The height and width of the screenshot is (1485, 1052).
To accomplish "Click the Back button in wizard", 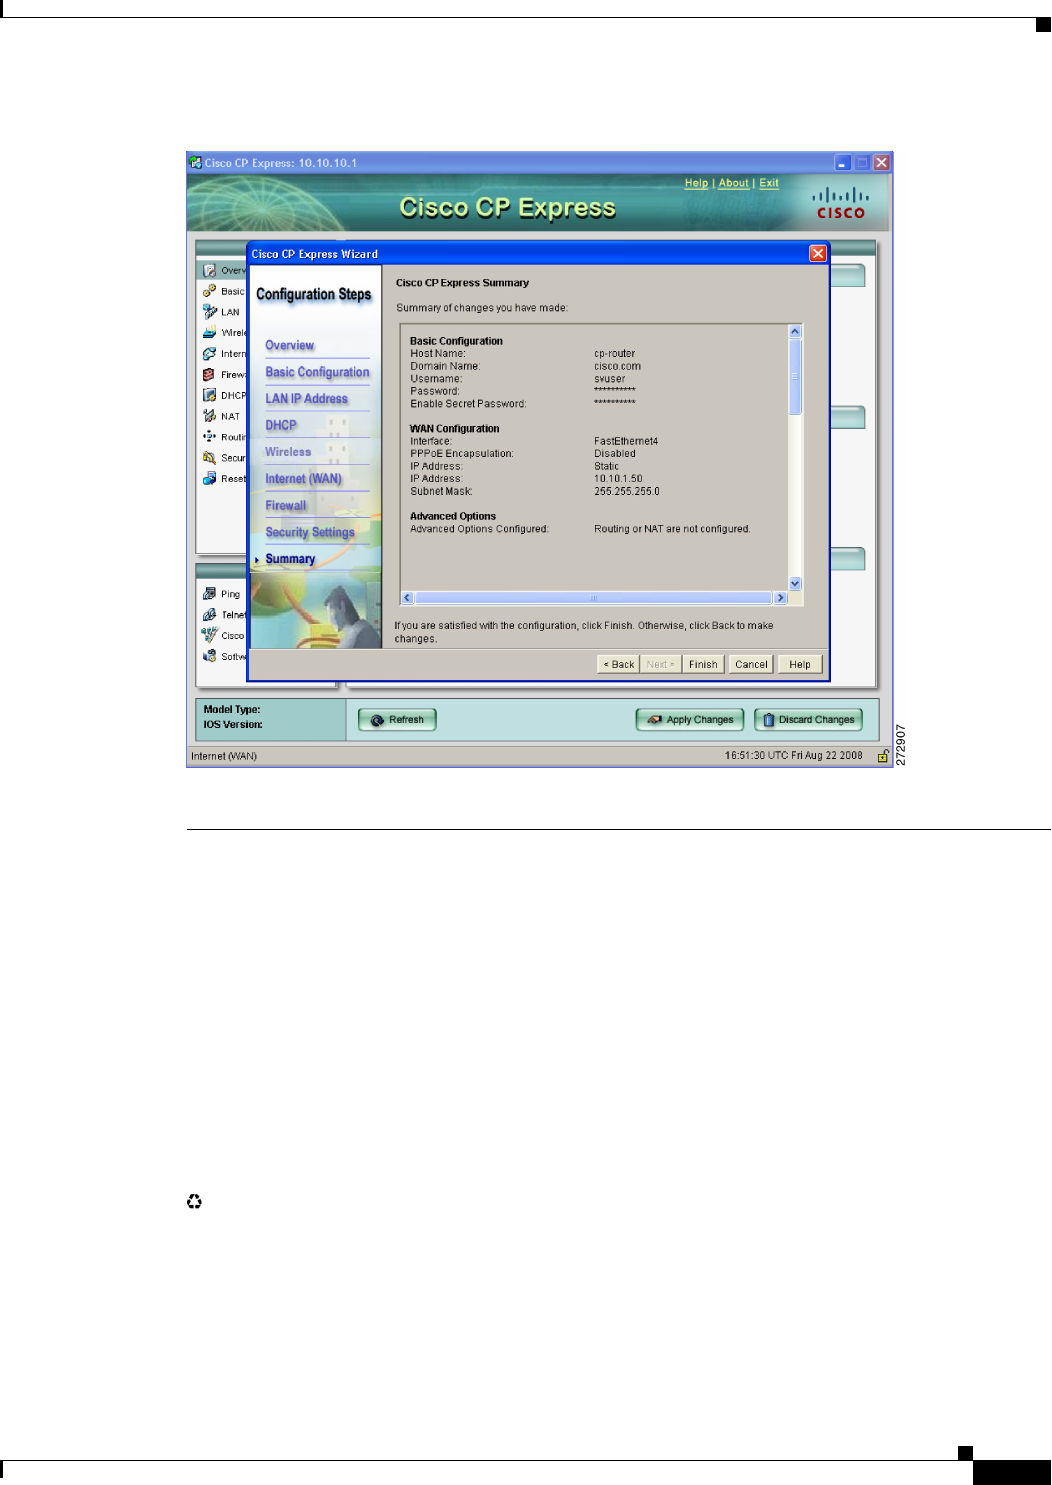I will tap(619, 664).
